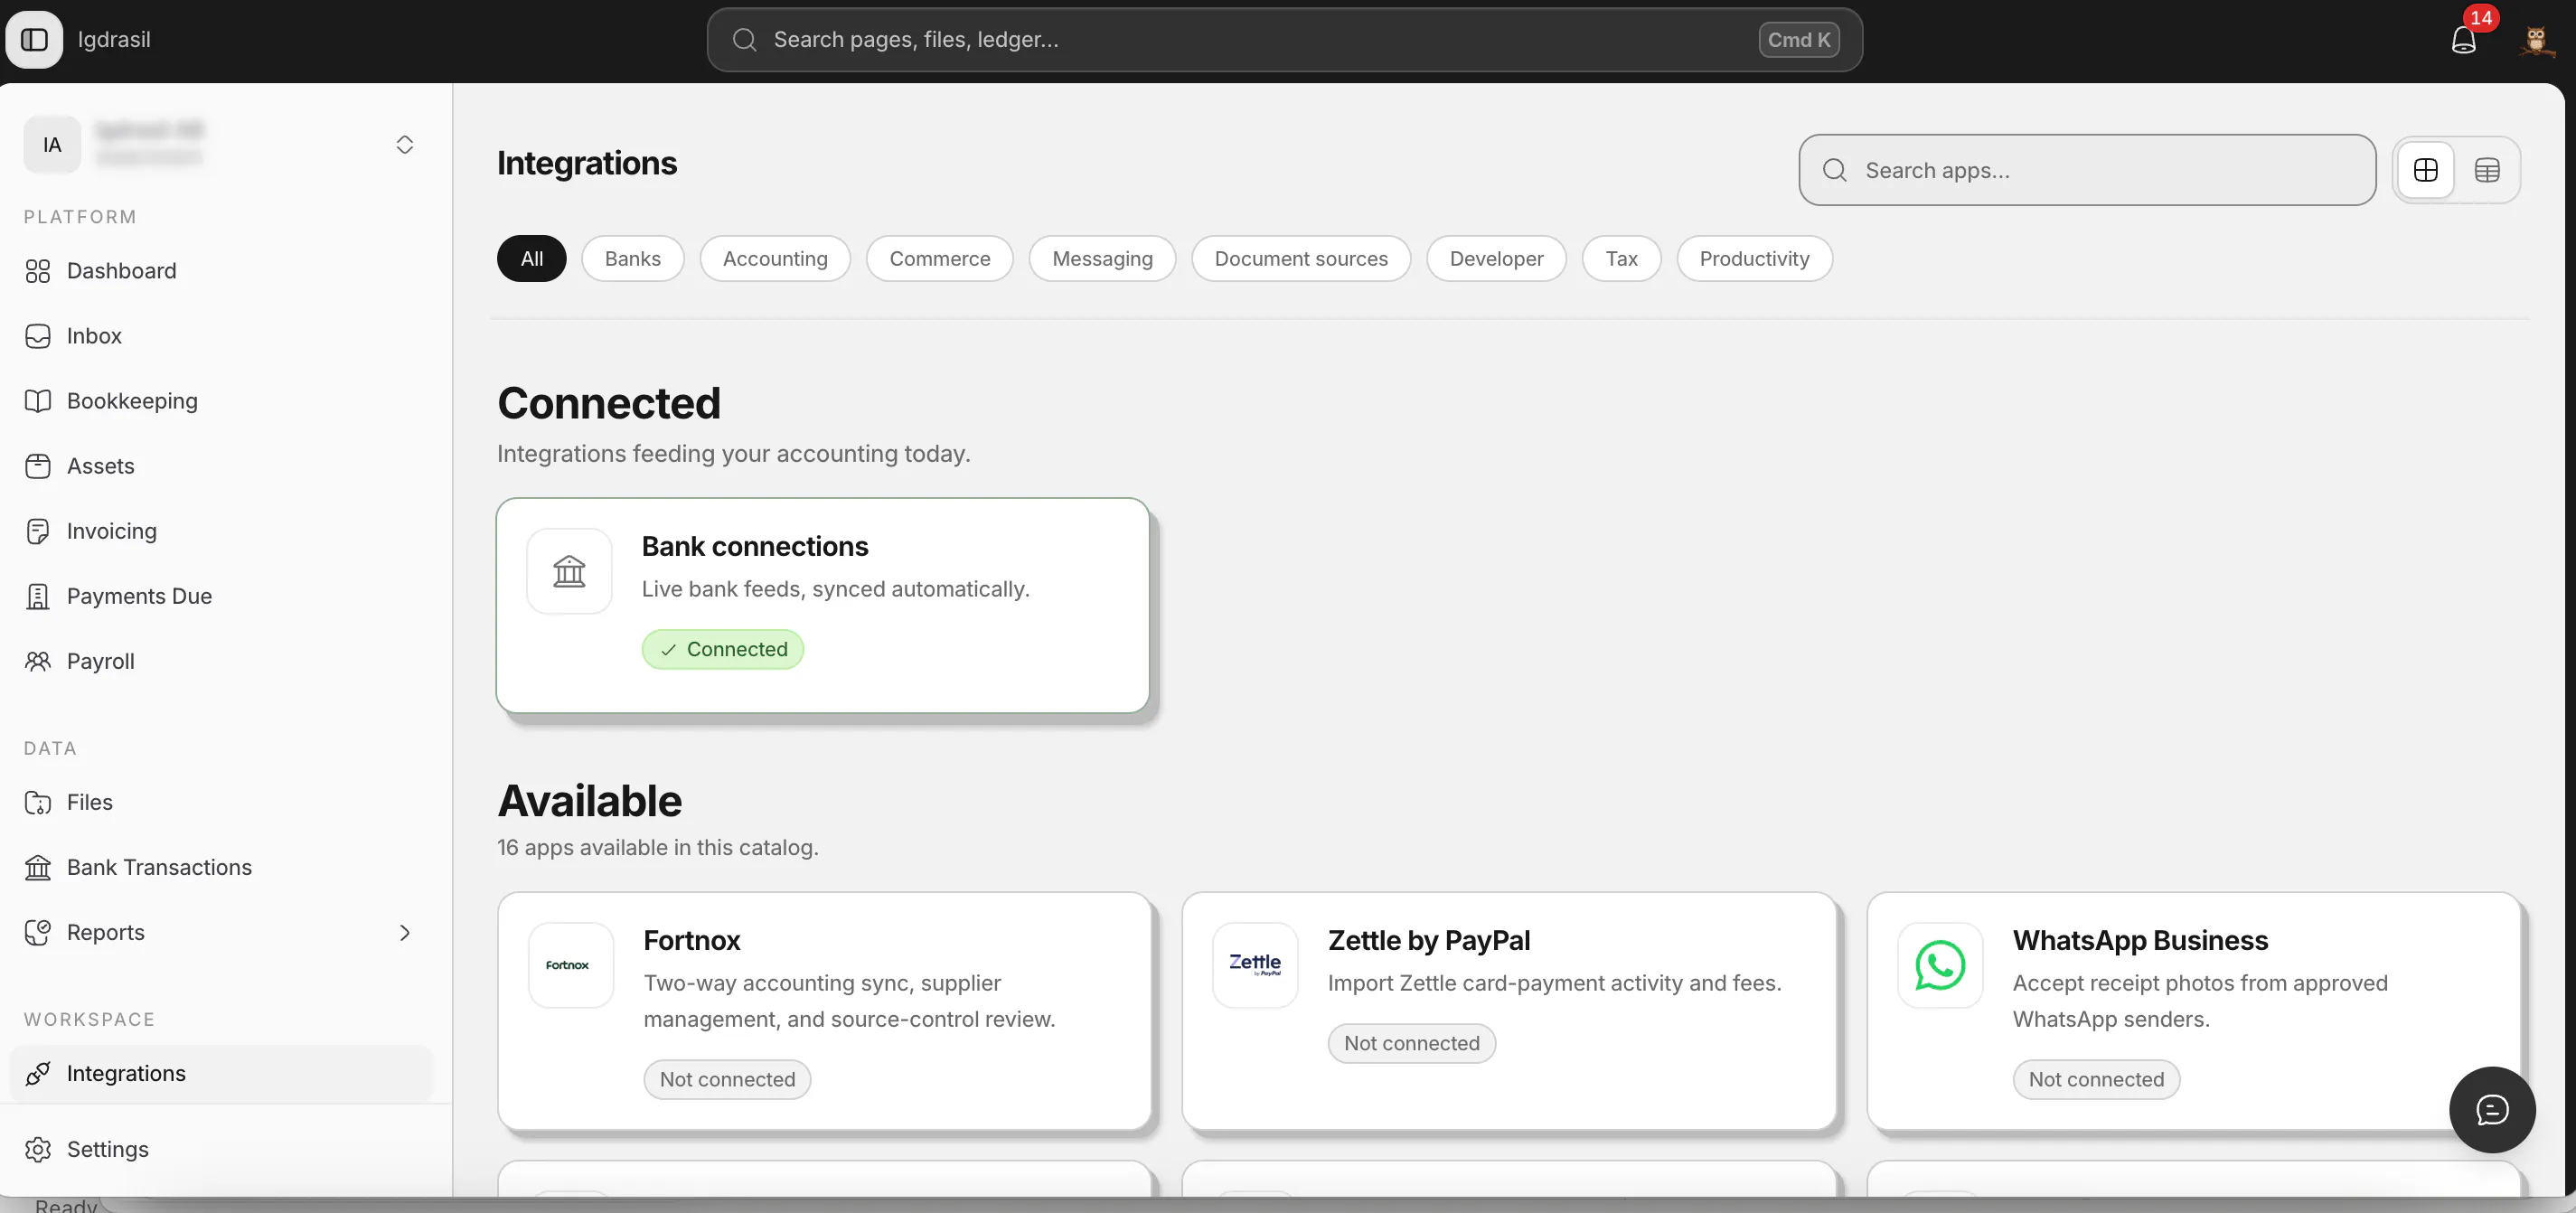Click the WhatsApp logo
This screenshot has width=2576, height=1213.
pos(1940,965)
